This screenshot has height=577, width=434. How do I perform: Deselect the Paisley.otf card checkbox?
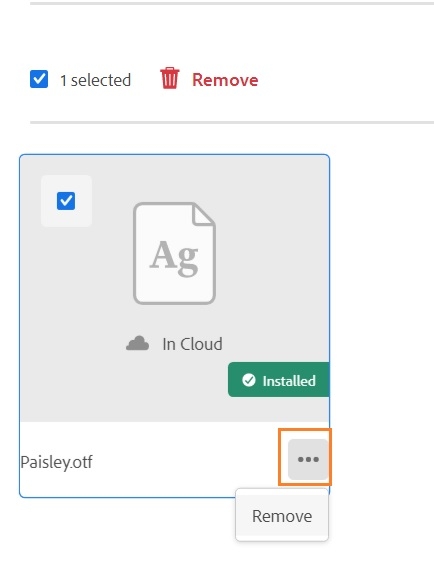pos(66,201)
